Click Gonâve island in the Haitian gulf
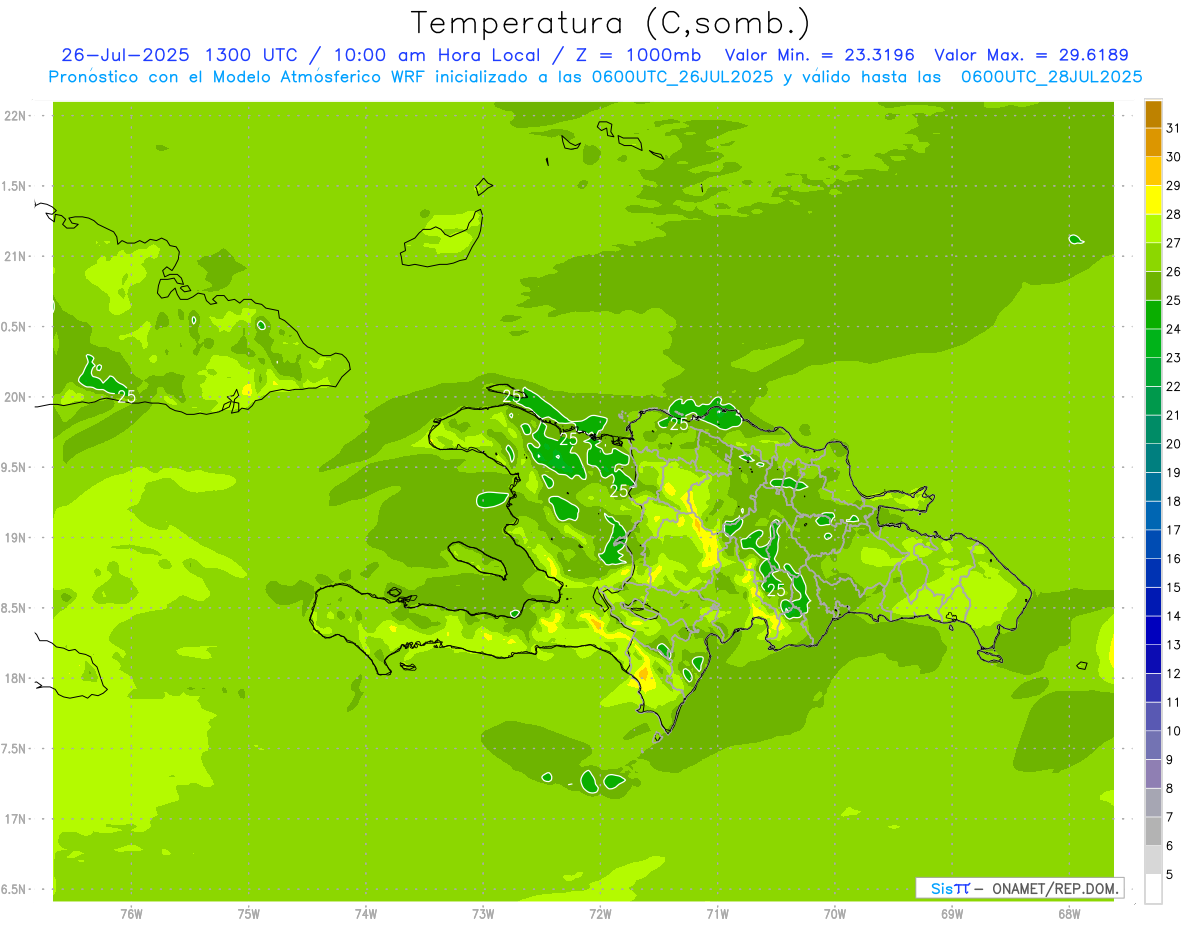The height and width of the screenshot is (927, 1200). click(479, 559)
